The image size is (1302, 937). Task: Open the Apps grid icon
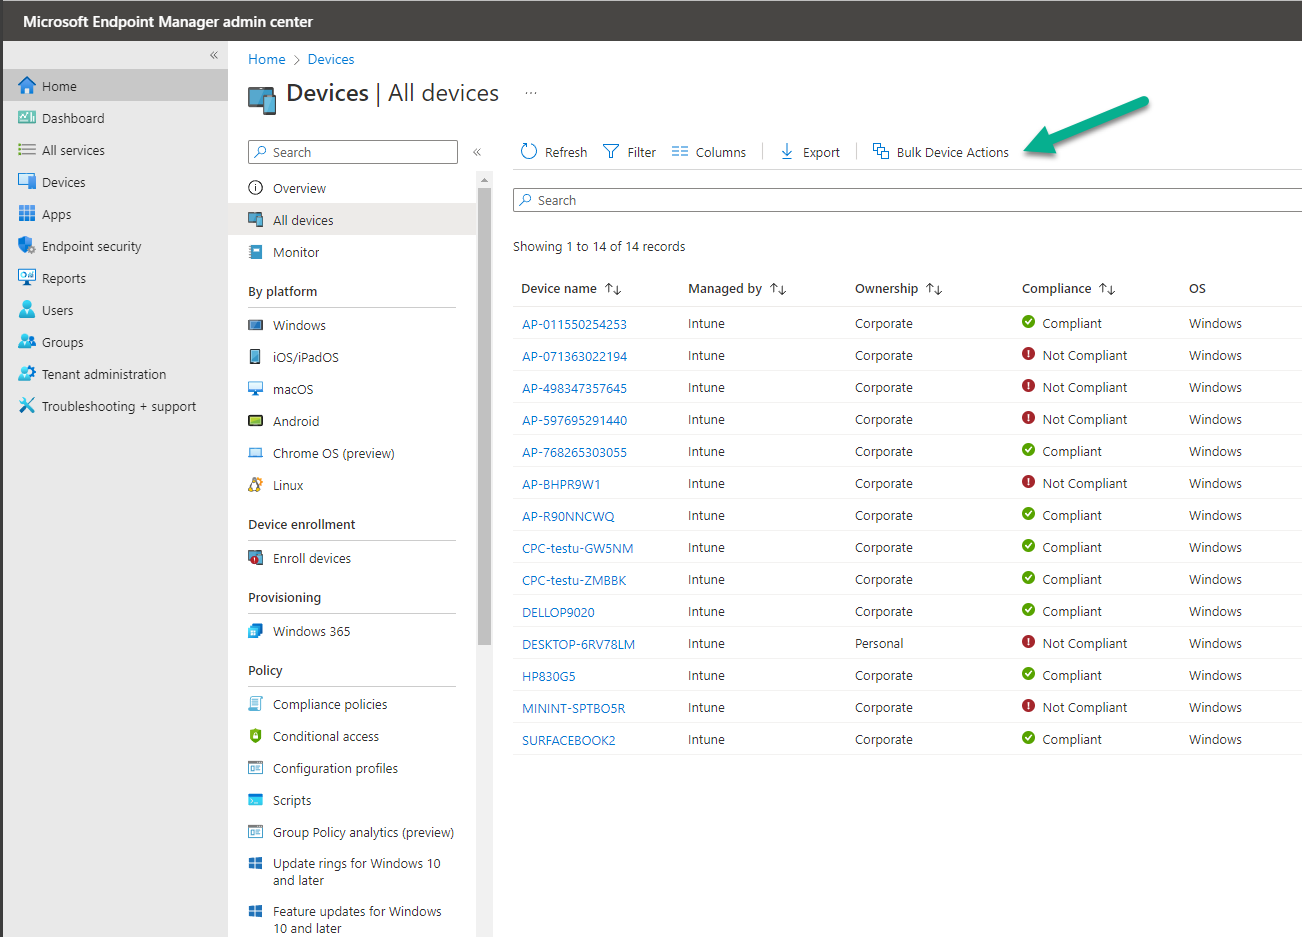[27, 214]
